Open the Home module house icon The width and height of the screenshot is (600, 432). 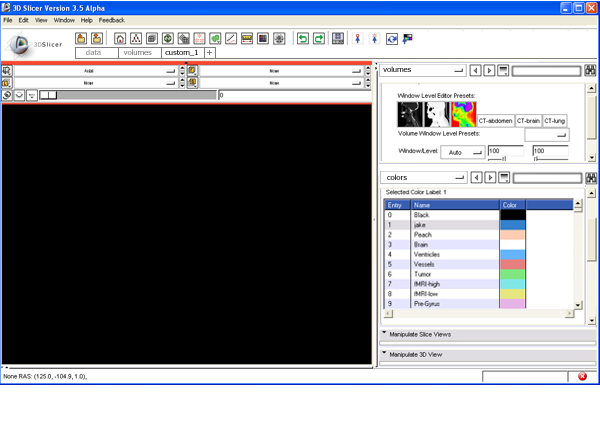(x=120, y=38)
